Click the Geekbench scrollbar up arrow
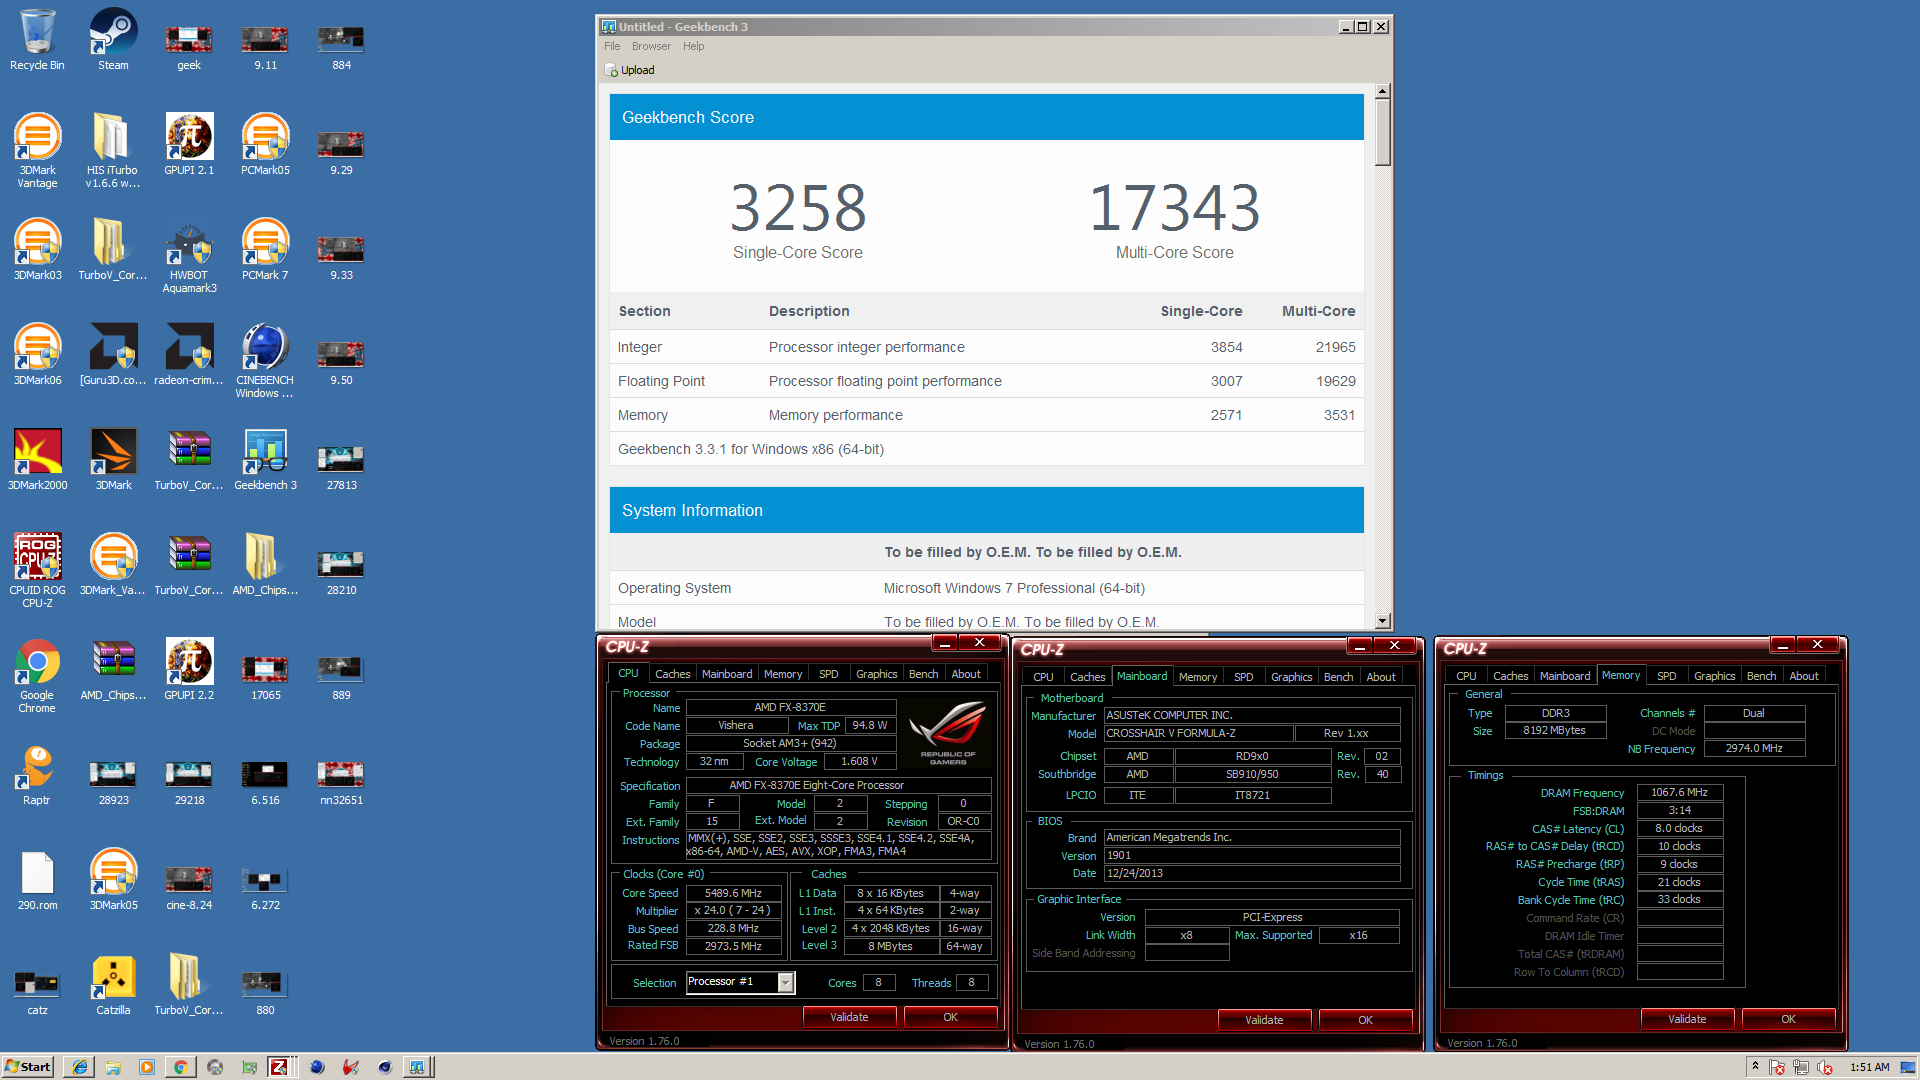 [1382, 91]
